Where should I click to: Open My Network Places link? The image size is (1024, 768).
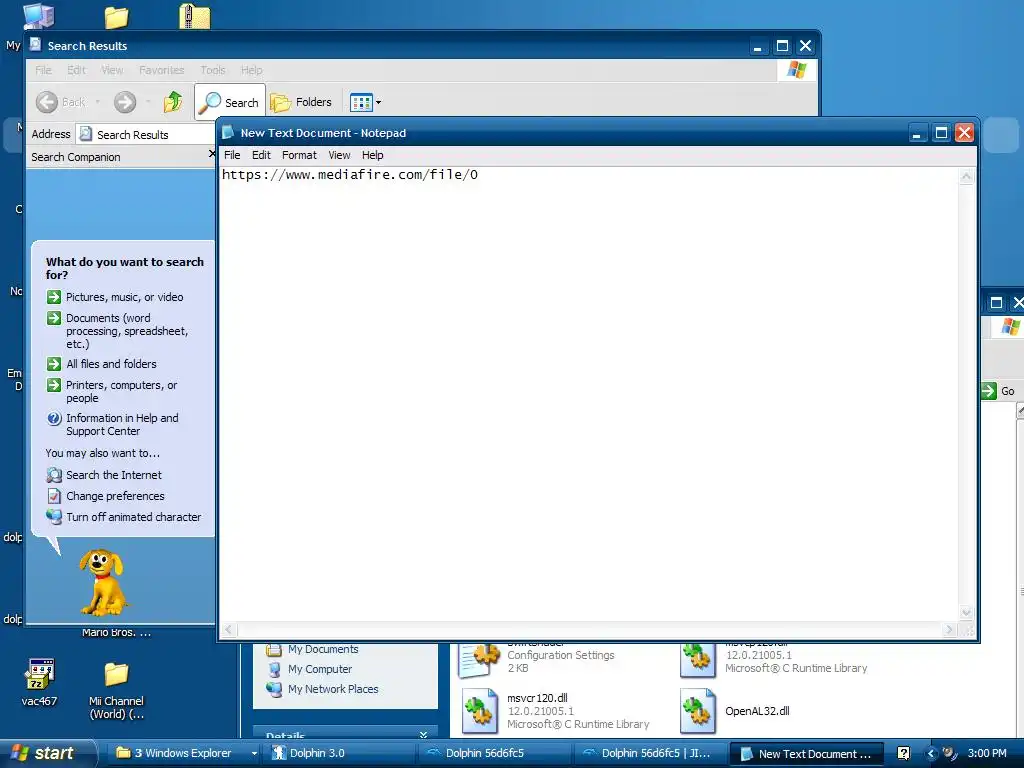point(332,689)
